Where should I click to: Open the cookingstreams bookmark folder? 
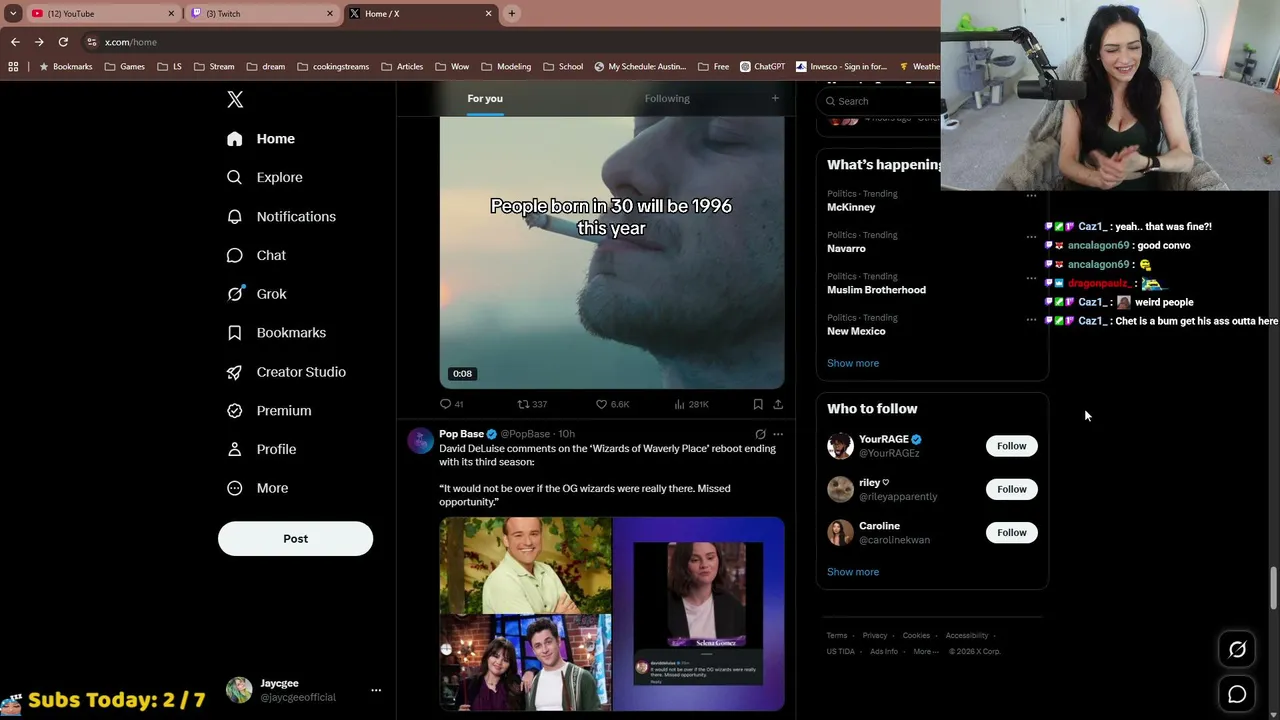[x=333, y=67]
